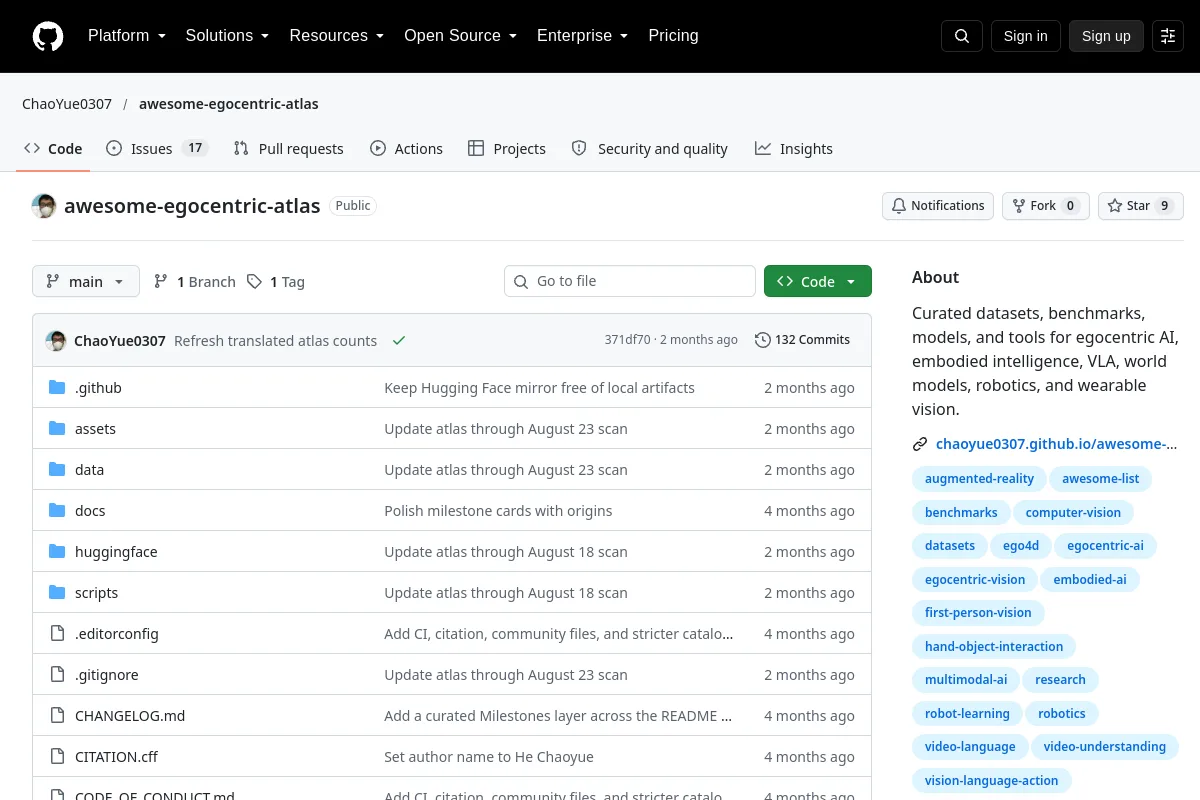This screenshot has width=1200, height=800.
Task: Open the awesome-egocentric-atlas breadcrumb link
Action: click(229, 104)
